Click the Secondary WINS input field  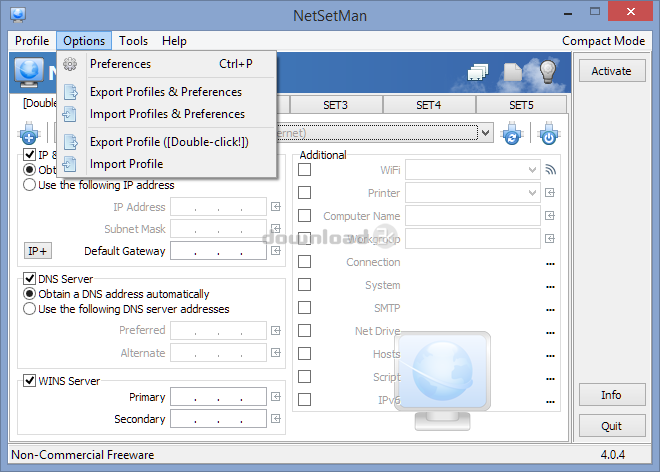tap(218, 419)
